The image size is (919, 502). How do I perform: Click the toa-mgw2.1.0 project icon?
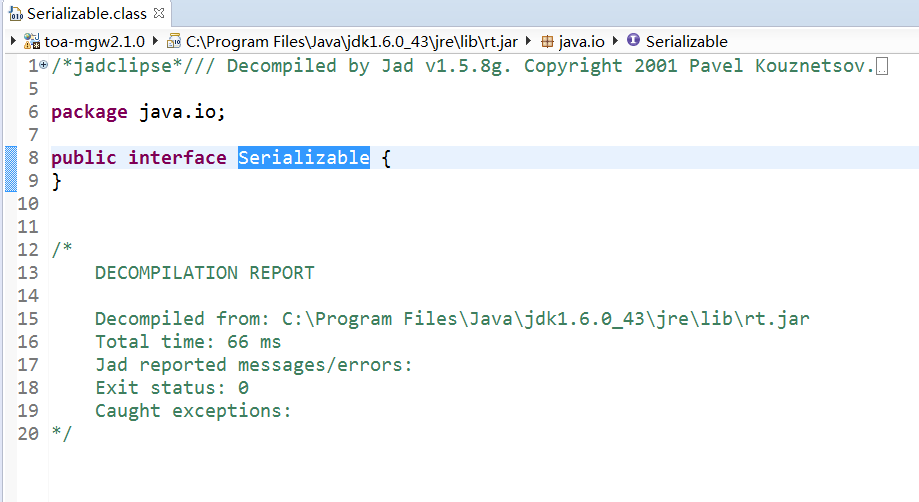pyautogui.click(x=32, y=41)
